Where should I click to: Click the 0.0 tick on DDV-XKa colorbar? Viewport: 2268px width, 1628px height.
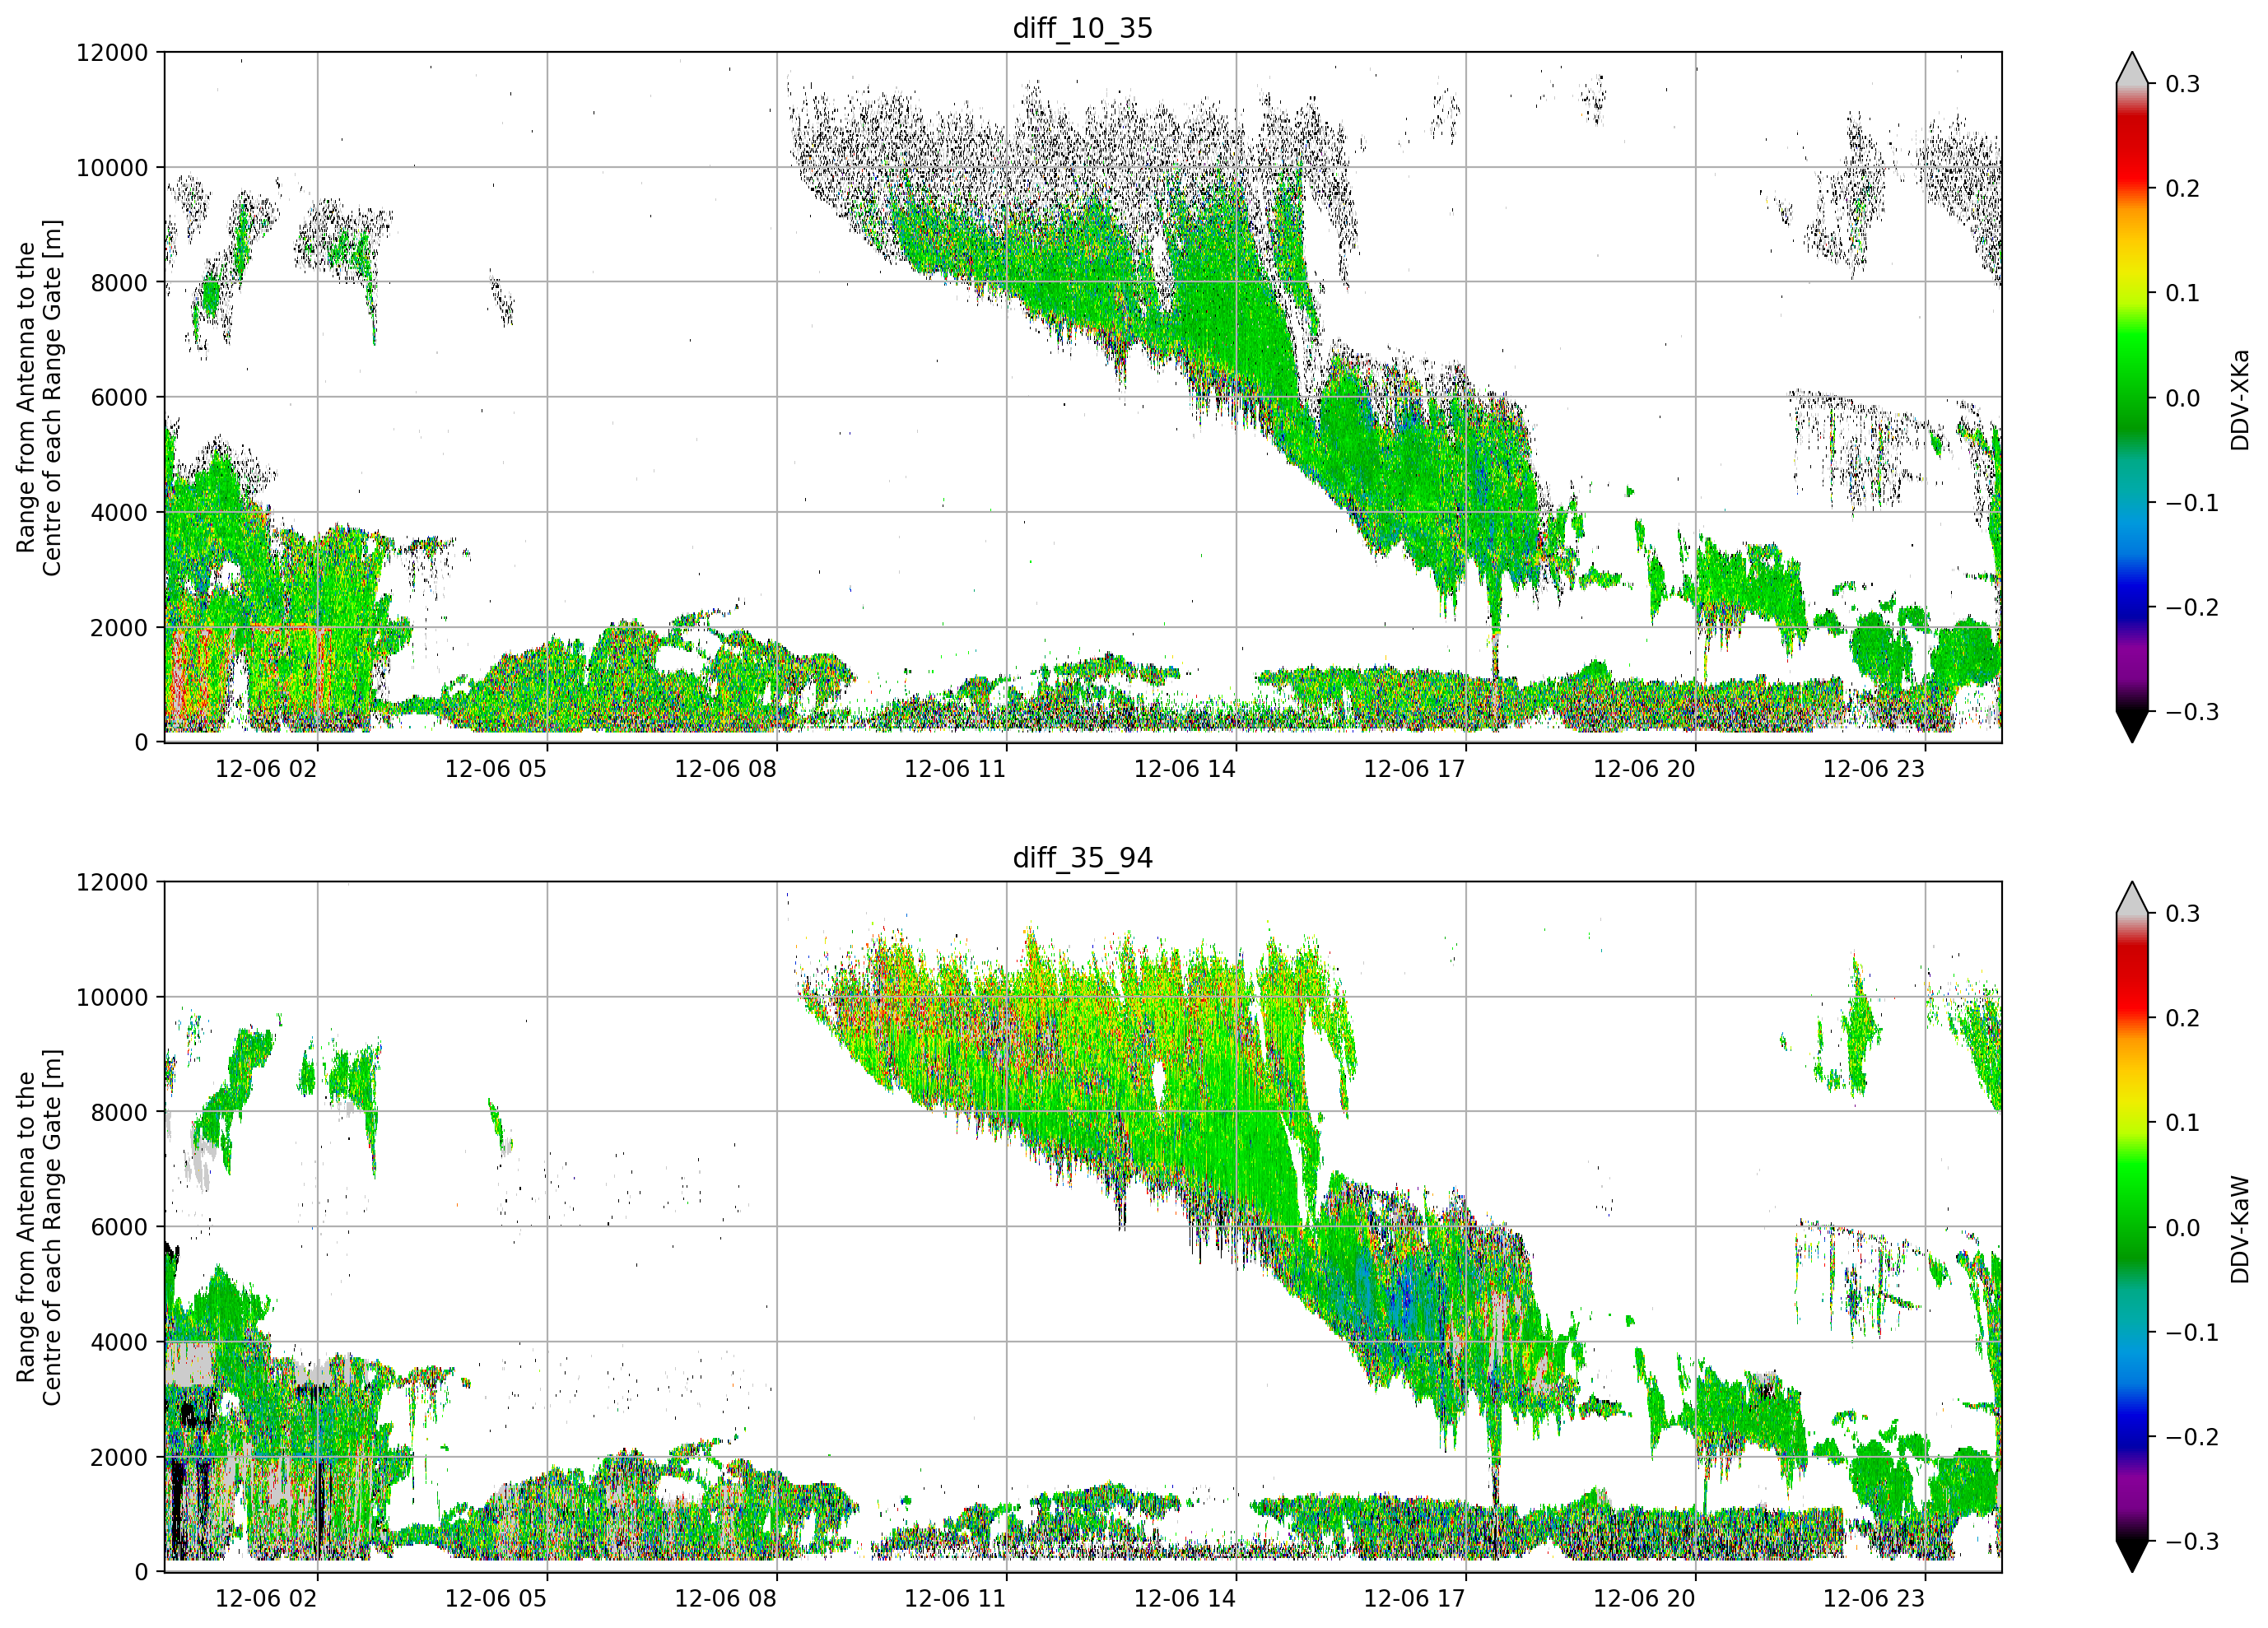(x=2183, y=398)
